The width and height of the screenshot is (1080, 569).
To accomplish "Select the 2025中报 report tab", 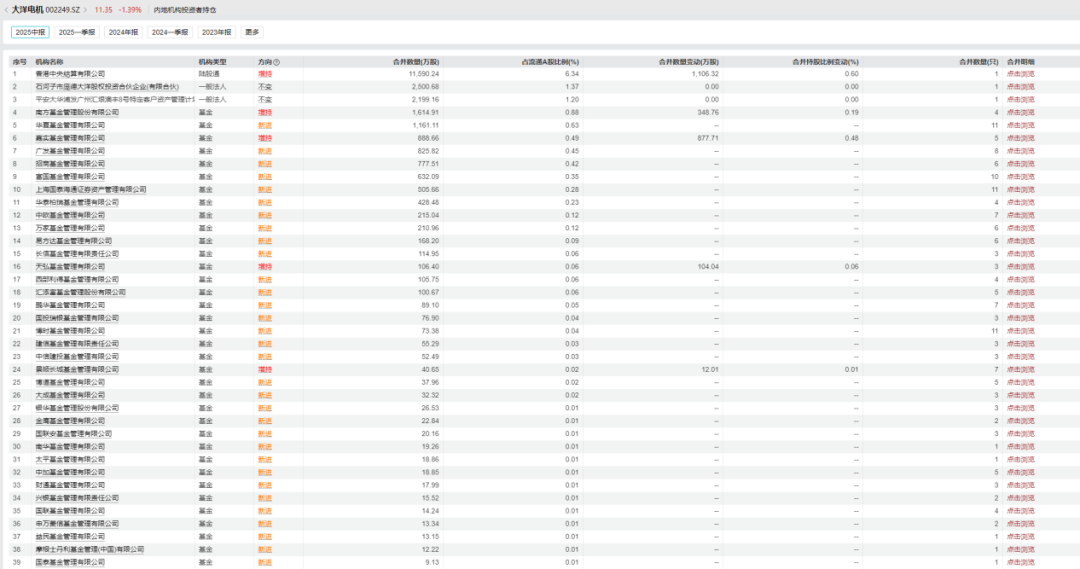I will (30, 32).
